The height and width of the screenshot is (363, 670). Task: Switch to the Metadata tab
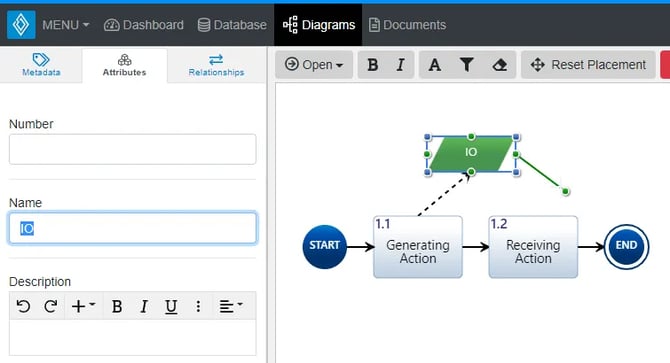[41, 65]
